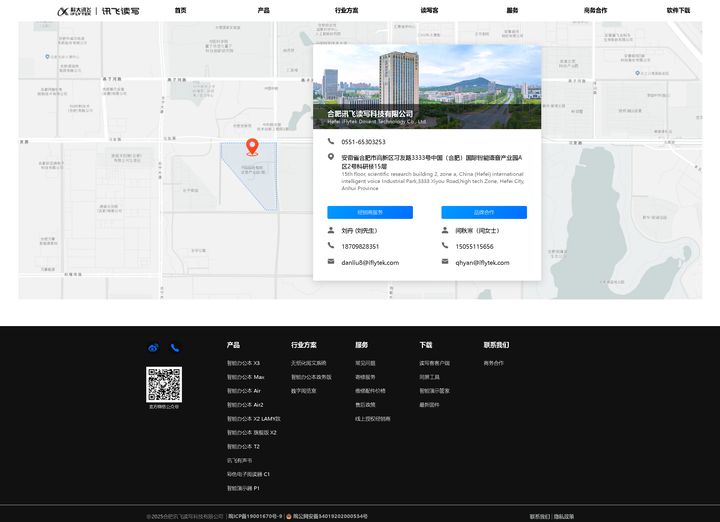Click the address location pin icon

[x=331, y=157]
